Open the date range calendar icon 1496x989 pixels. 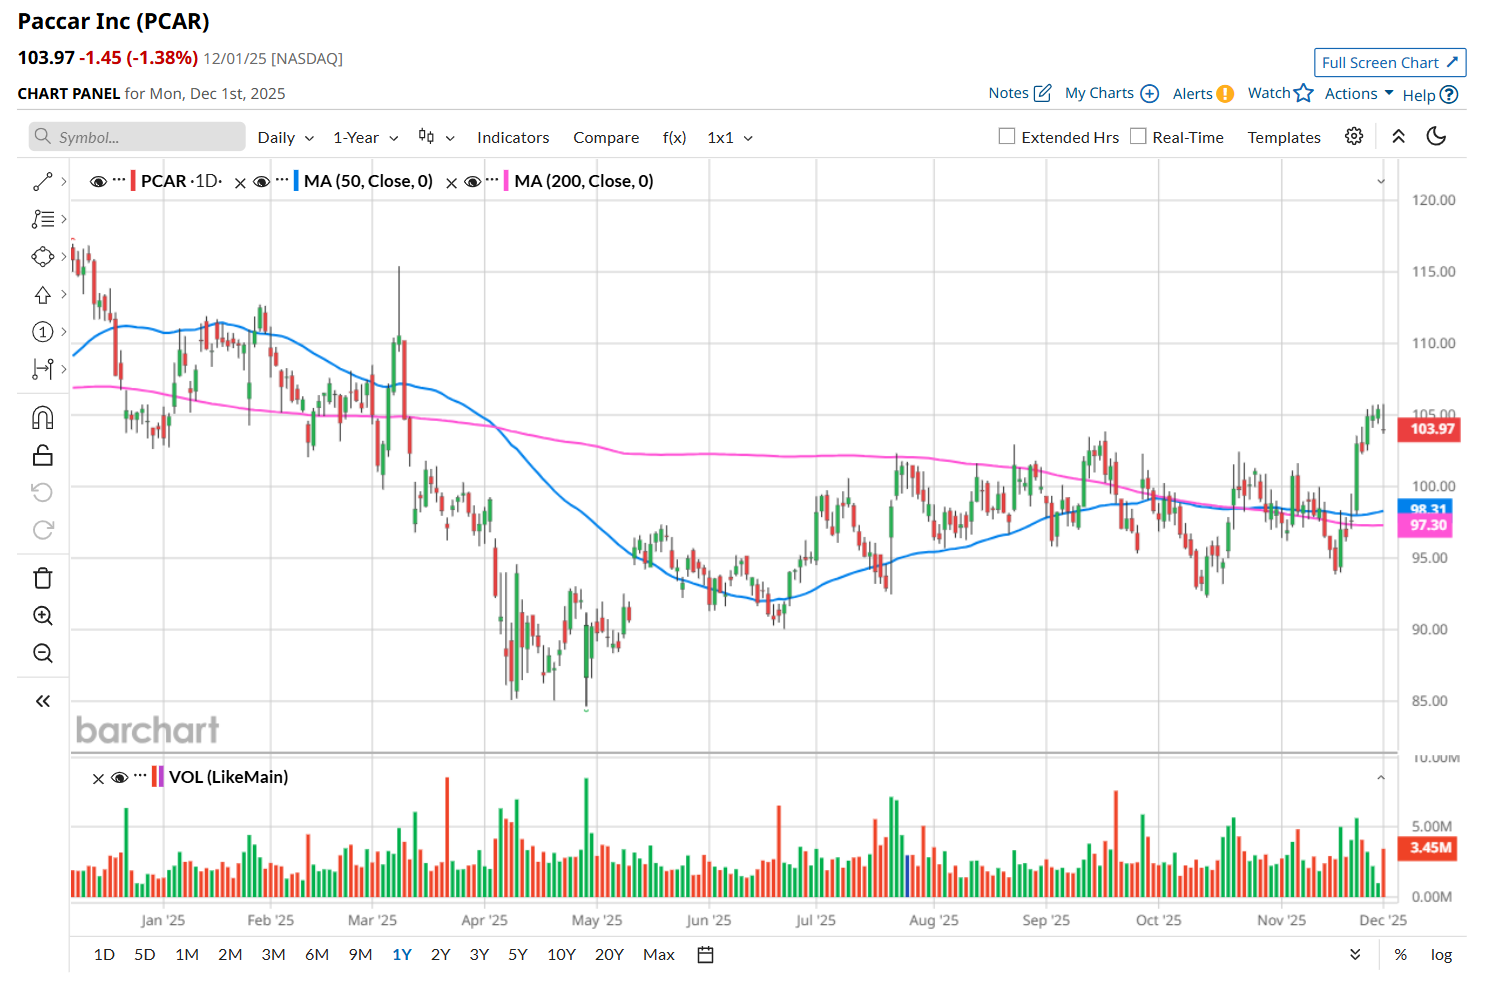[x=705, y=955]
